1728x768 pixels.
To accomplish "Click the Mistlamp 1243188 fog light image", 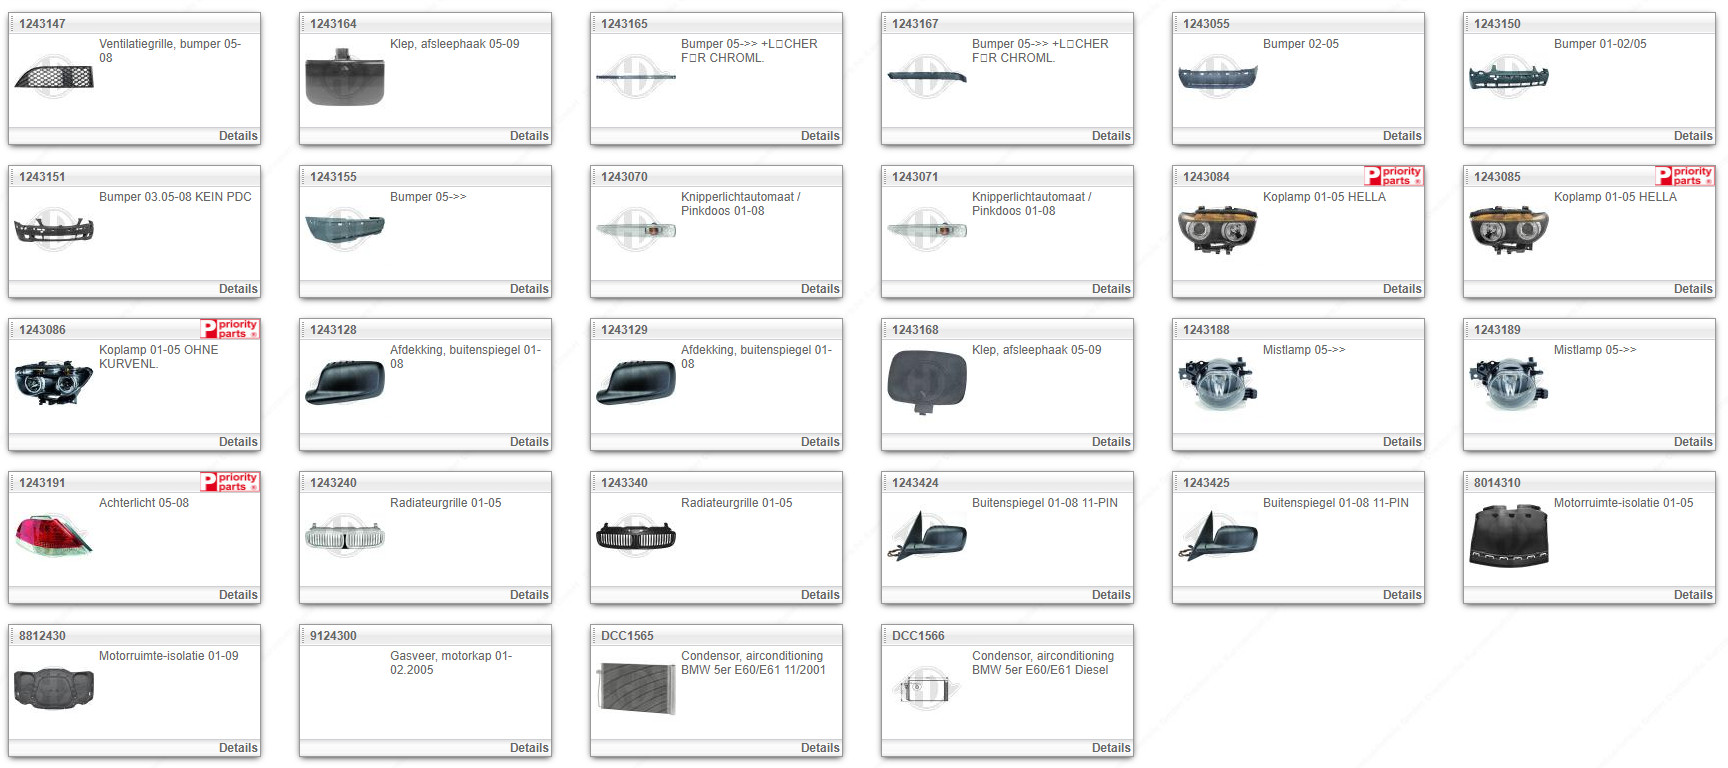I will [1218, 383].
